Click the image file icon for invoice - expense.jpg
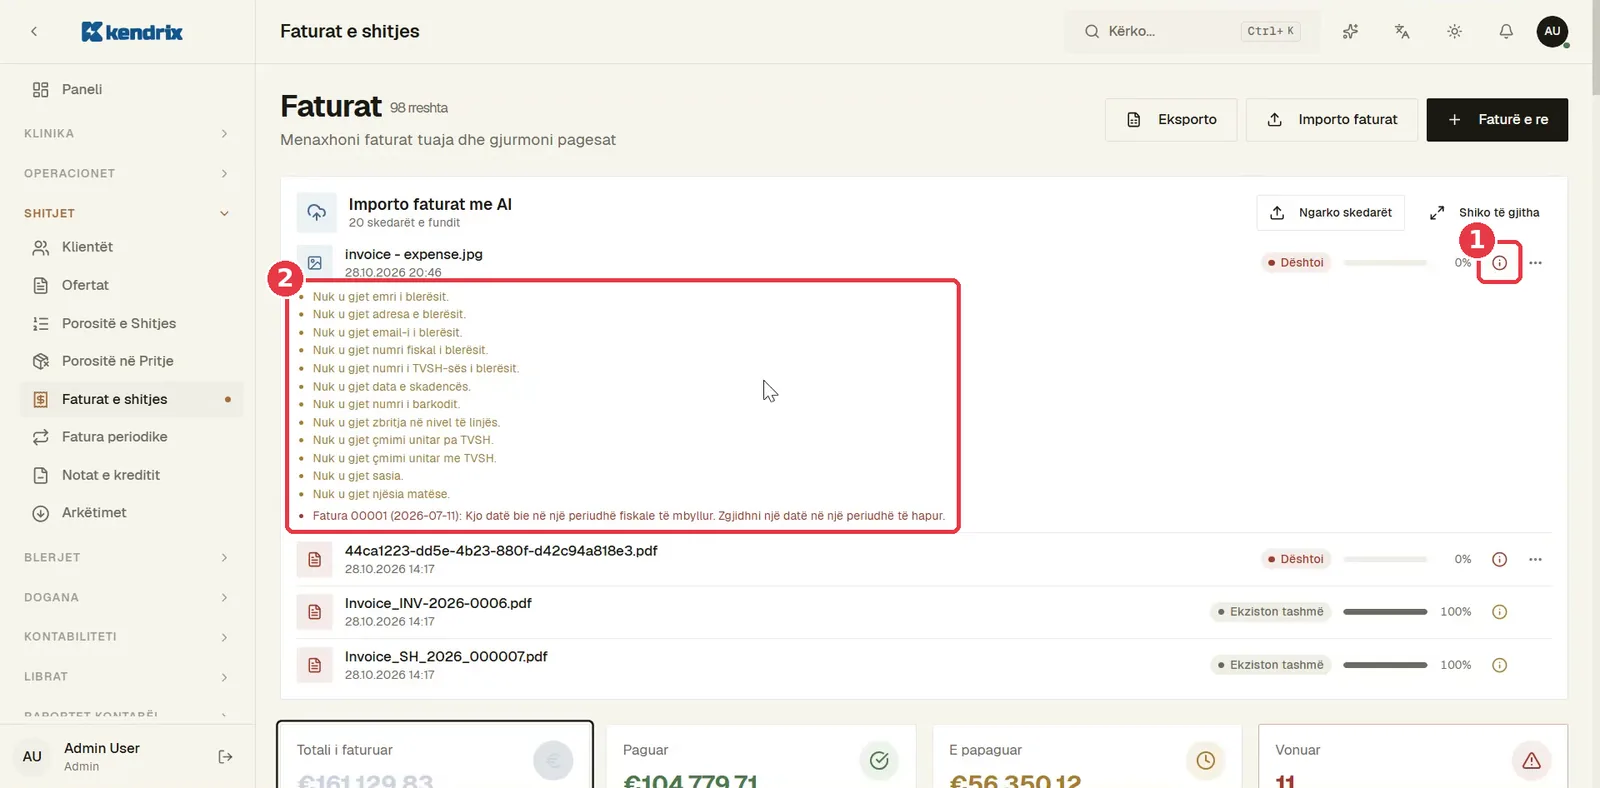Viewport: 1600px width, 788px height. [315, 263]
